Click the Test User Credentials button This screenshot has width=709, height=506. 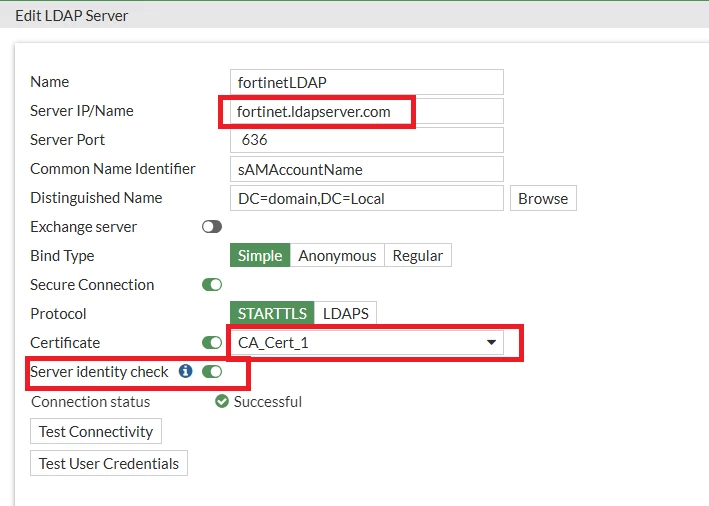tap(109, 463)
